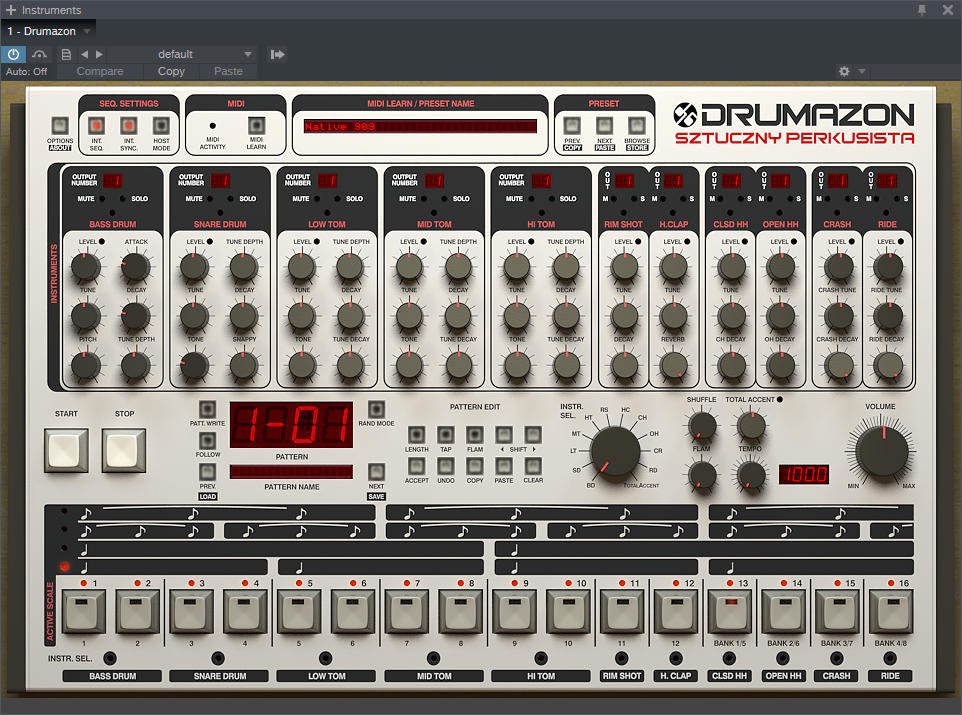Click the Pattern Name display
Image resolution: width=962 pixels, height=715 pixels.
[291, 471]
